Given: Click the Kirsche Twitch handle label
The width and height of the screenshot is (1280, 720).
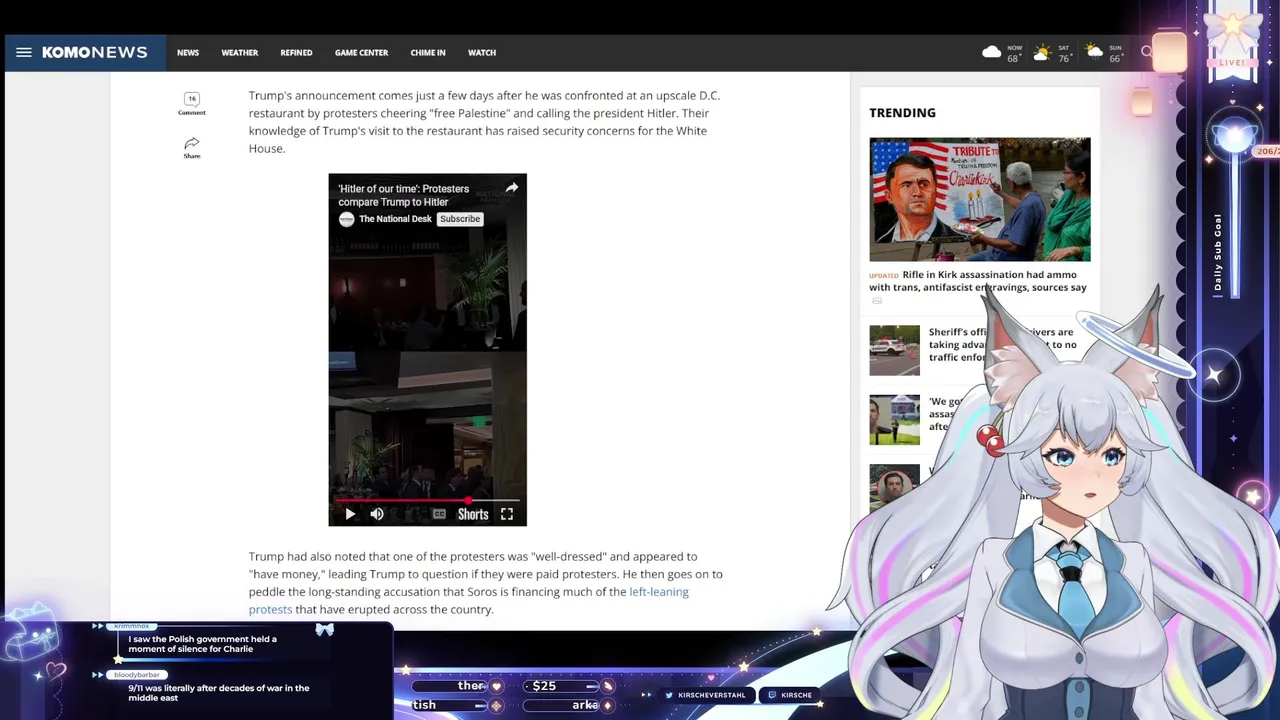Looking at the screenshot, I should (x=796, y=695).
